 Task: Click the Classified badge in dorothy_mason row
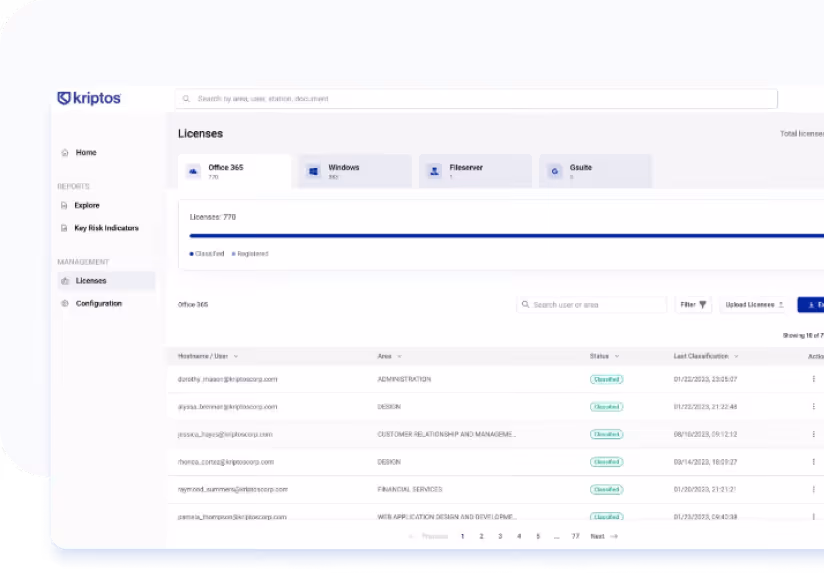pyautogui.click(x=606, y=380)
